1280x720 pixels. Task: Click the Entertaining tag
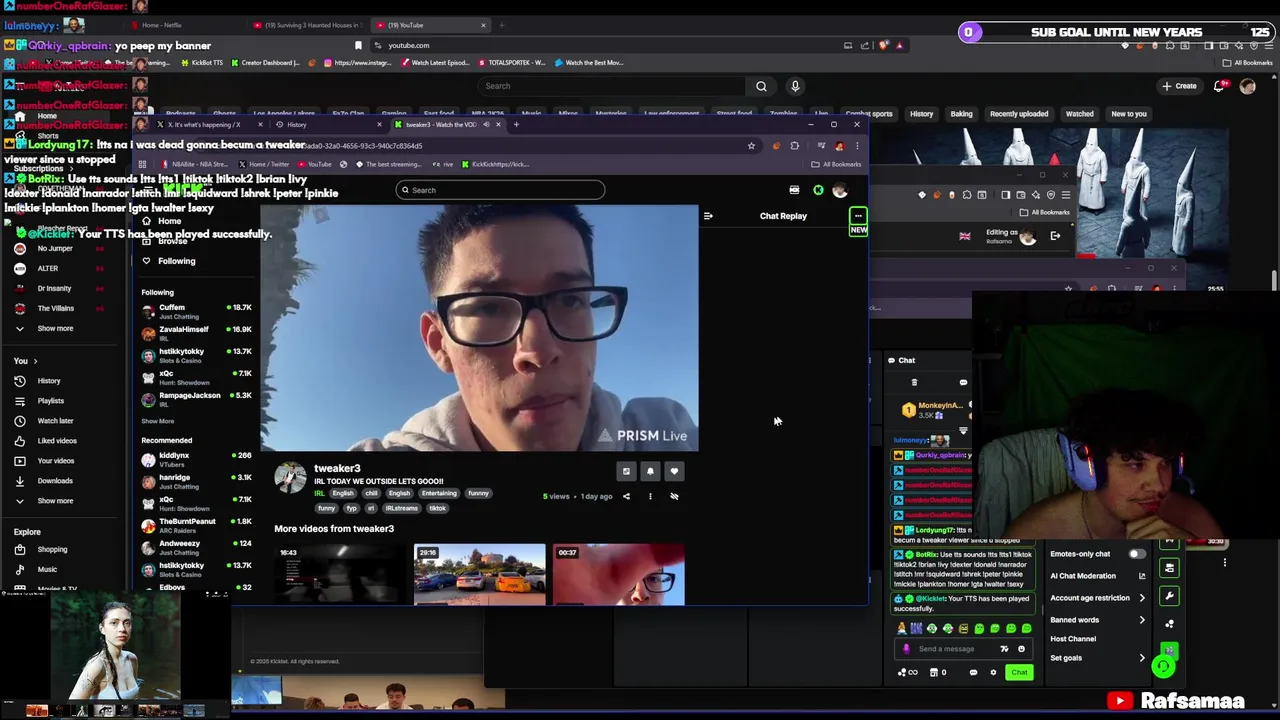pos(439,493)
